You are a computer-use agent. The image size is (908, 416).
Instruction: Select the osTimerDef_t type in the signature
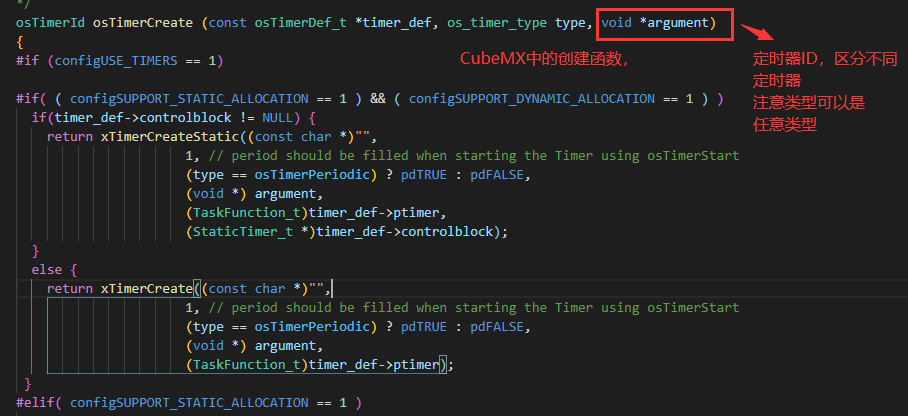click(301, 23)
